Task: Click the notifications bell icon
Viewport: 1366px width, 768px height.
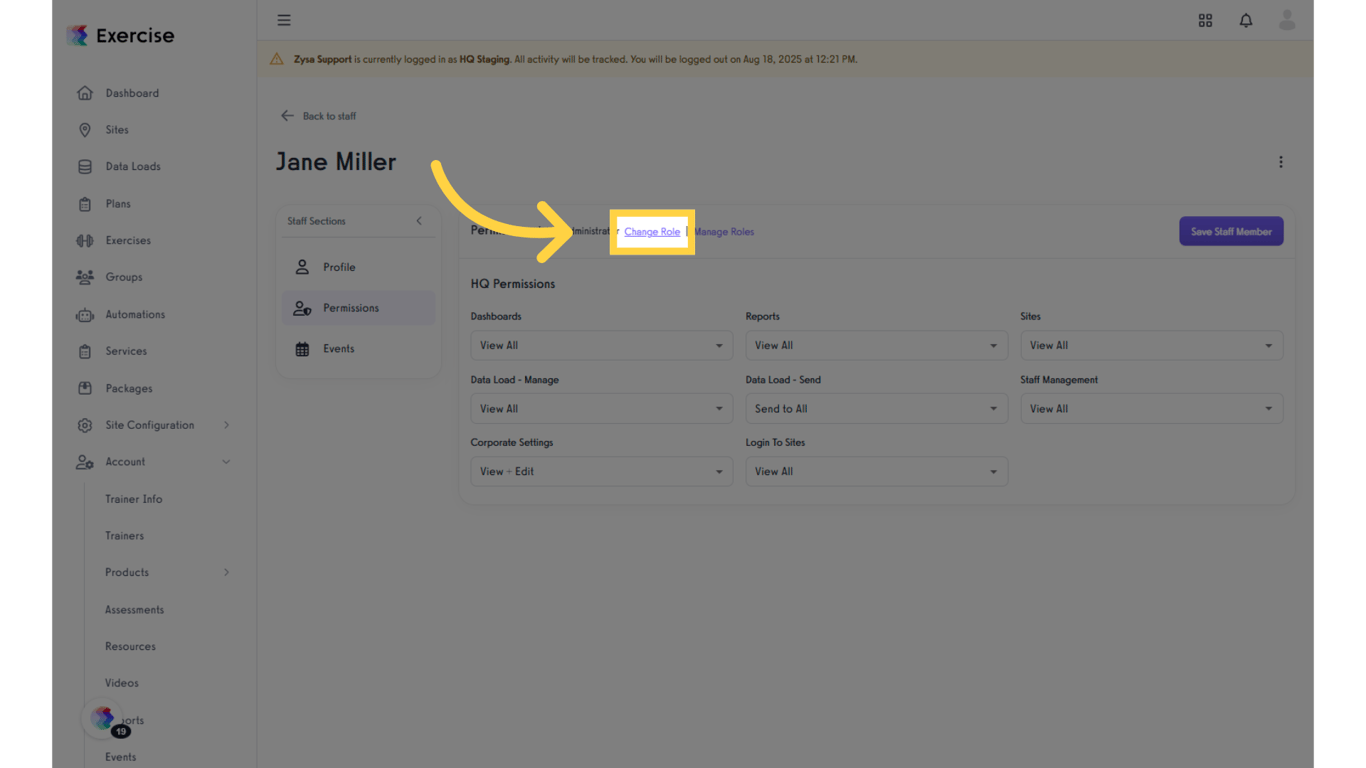Action: click(1246, 20)
